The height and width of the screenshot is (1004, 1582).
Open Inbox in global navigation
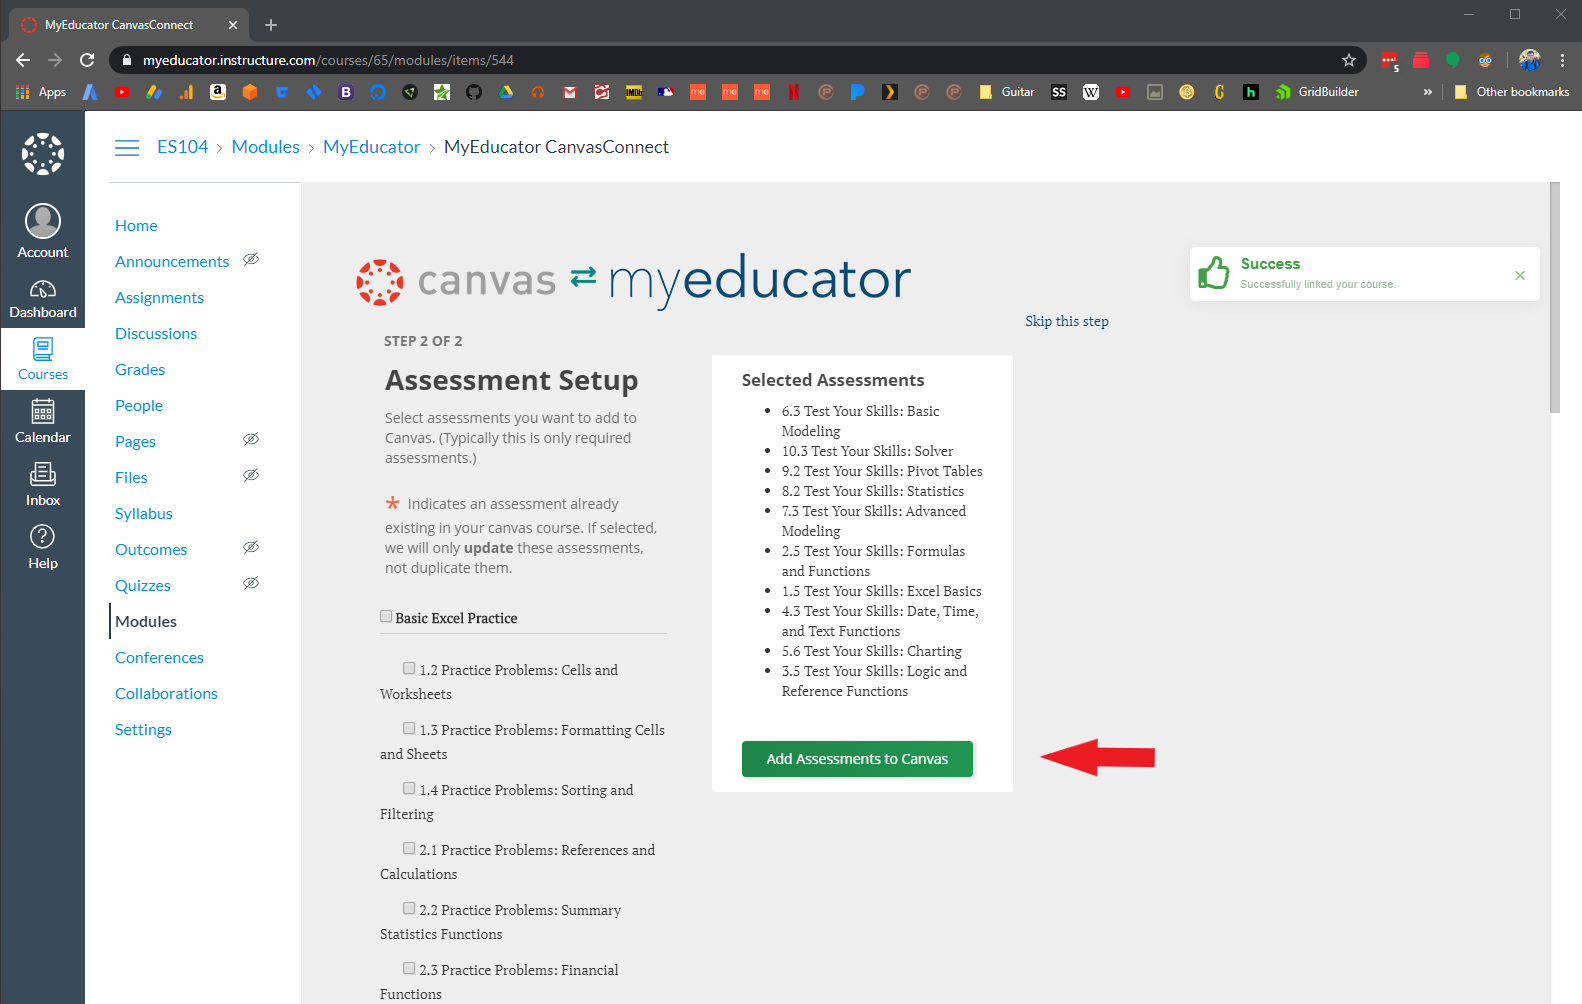[43, 484]
